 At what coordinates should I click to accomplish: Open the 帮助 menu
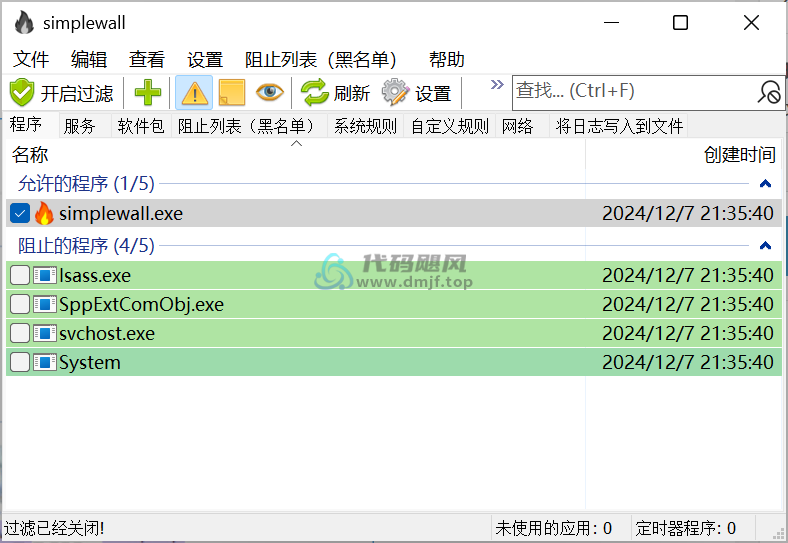click(446, 59)
